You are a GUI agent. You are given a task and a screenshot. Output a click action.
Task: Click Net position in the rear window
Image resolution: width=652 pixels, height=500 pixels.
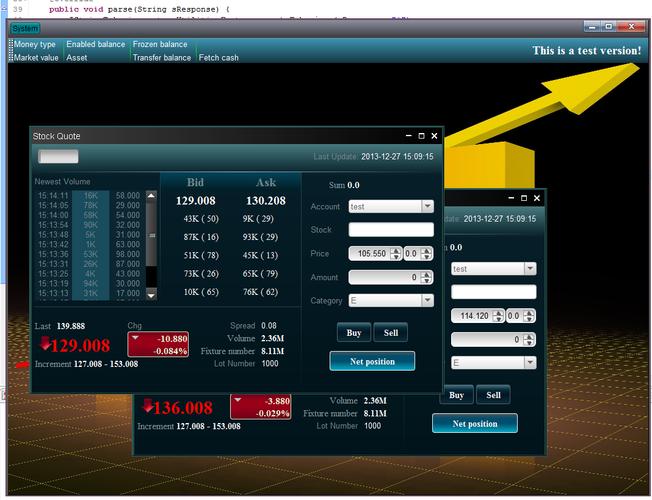point(474,423)
